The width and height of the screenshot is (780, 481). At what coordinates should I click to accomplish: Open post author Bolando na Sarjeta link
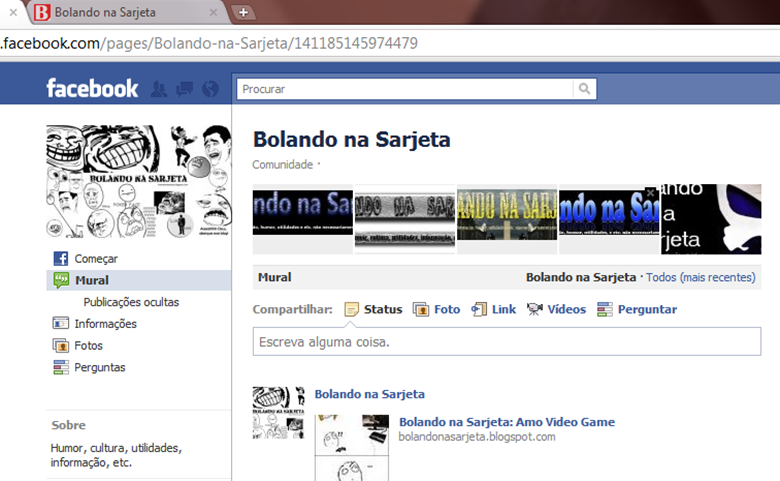(370, 394)
